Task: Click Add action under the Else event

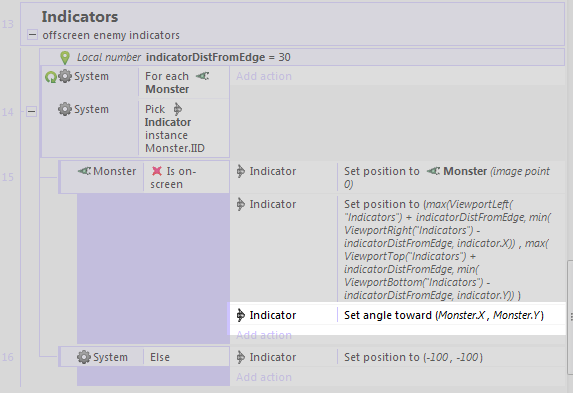Action: click(x=264, y=377)
